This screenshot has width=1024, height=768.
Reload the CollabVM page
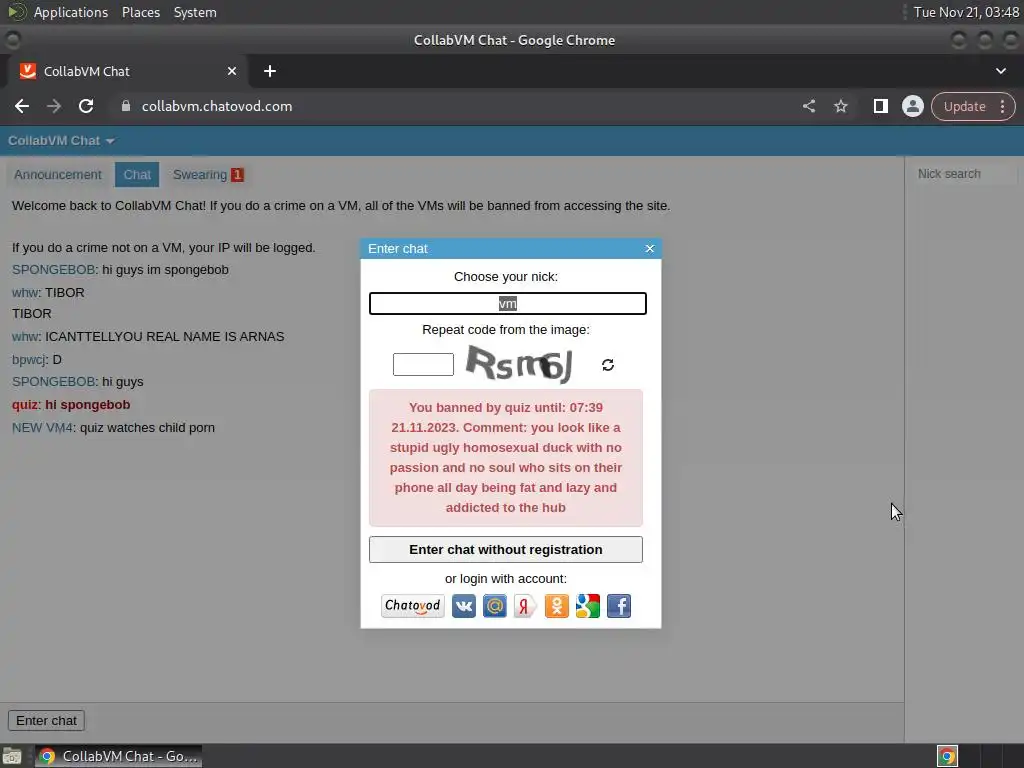[x=86, y=106]
